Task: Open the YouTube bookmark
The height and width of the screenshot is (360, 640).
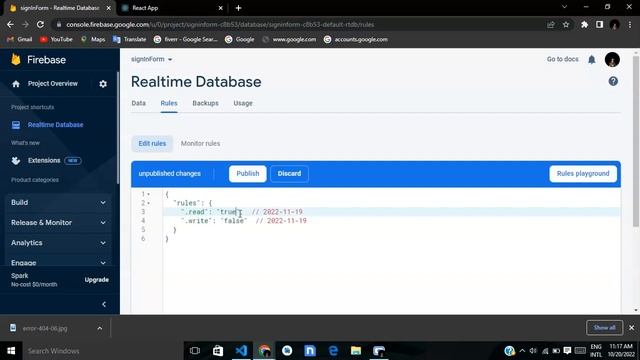Action: tap(56, 40)
